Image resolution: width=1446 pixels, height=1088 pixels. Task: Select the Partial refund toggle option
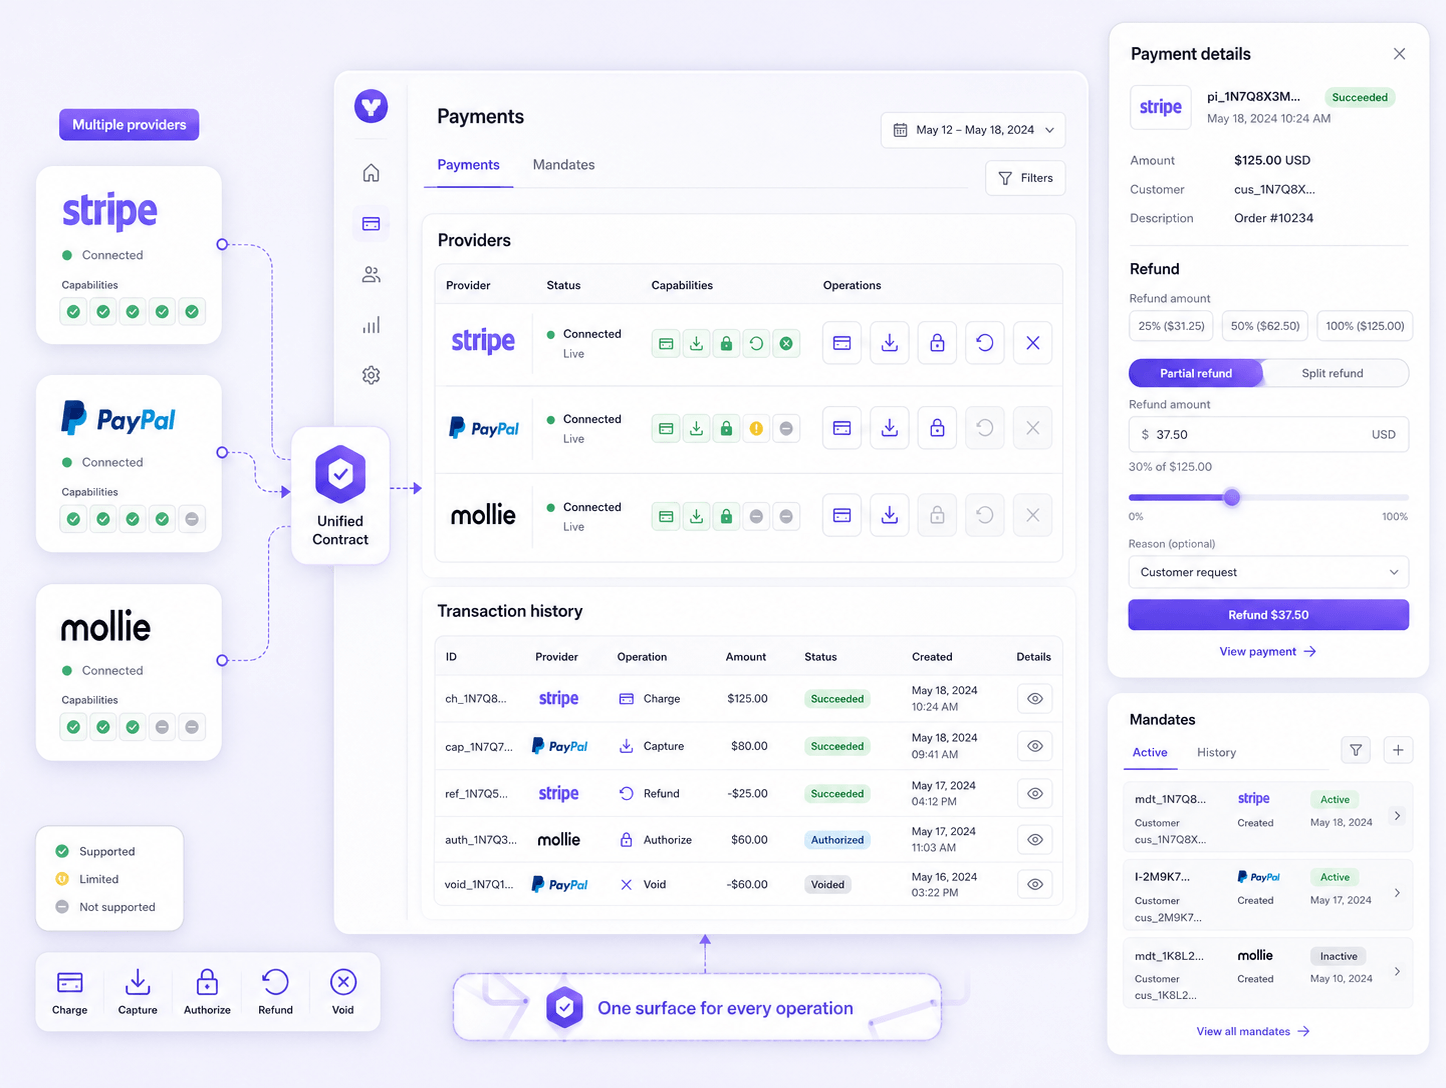1196,373
